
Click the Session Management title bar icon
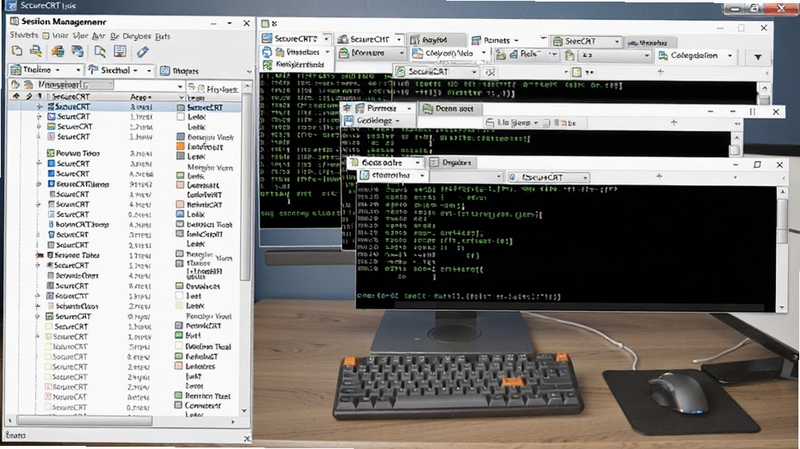click(14, 21)
